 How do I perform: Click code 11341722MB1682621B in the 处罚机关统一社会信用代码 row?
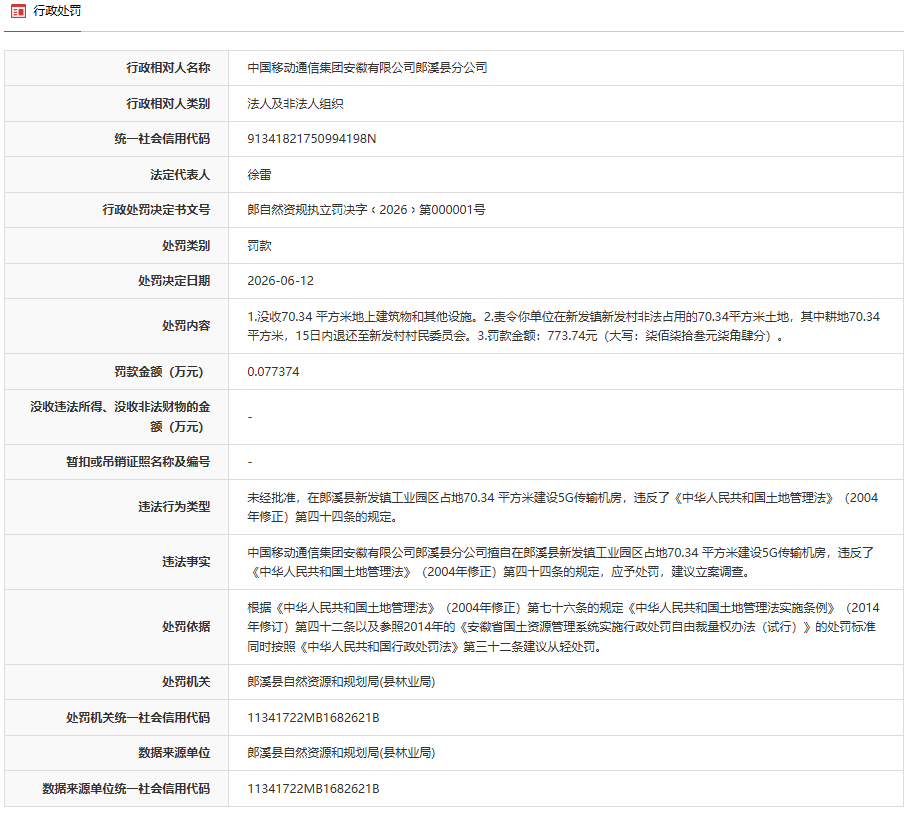tap(313, 718)
